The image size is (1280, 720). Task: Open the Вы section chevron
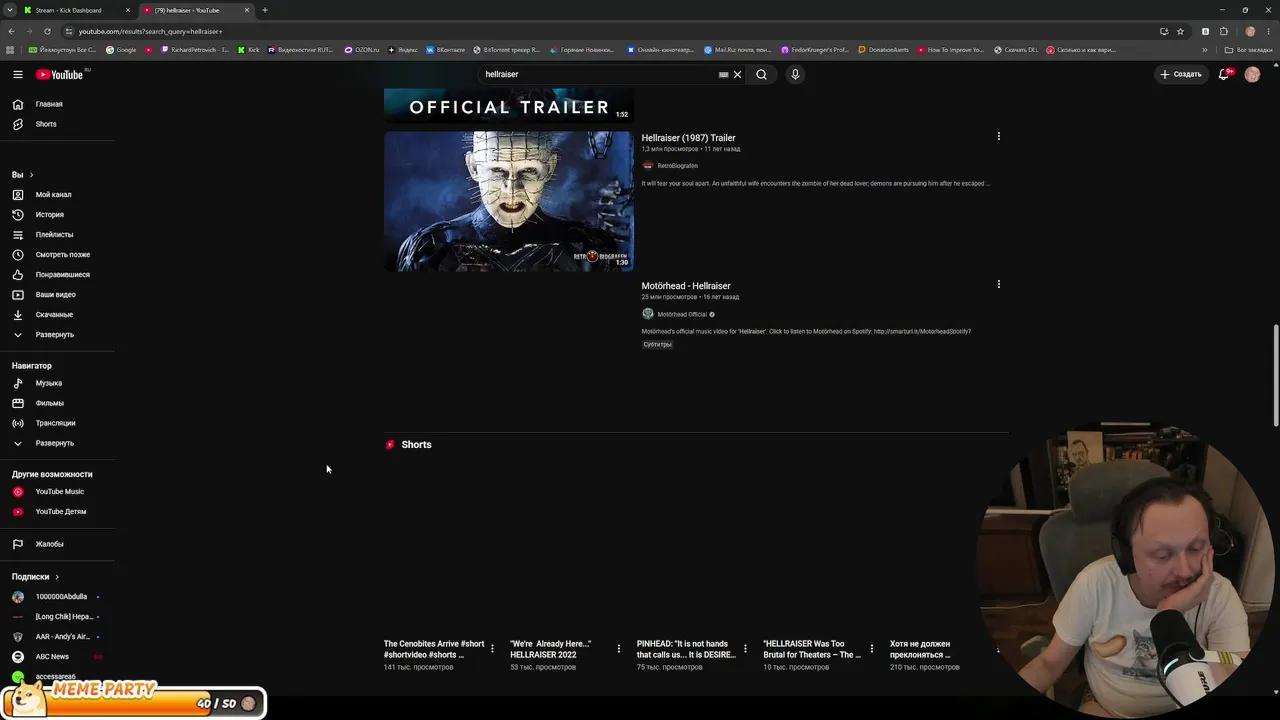click(31, 175)
